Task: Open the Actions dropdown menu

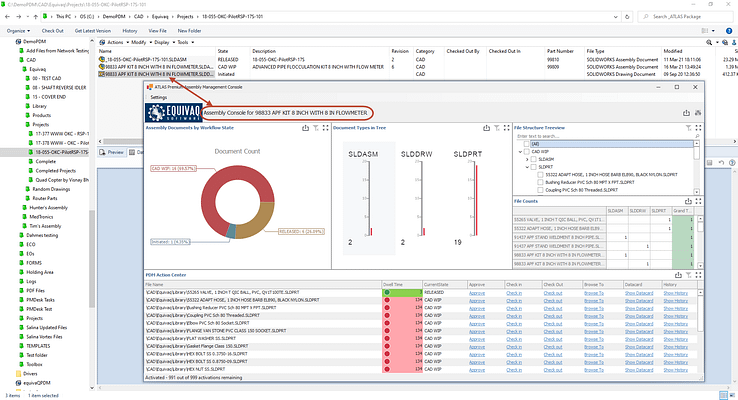Action: [117, 42]
